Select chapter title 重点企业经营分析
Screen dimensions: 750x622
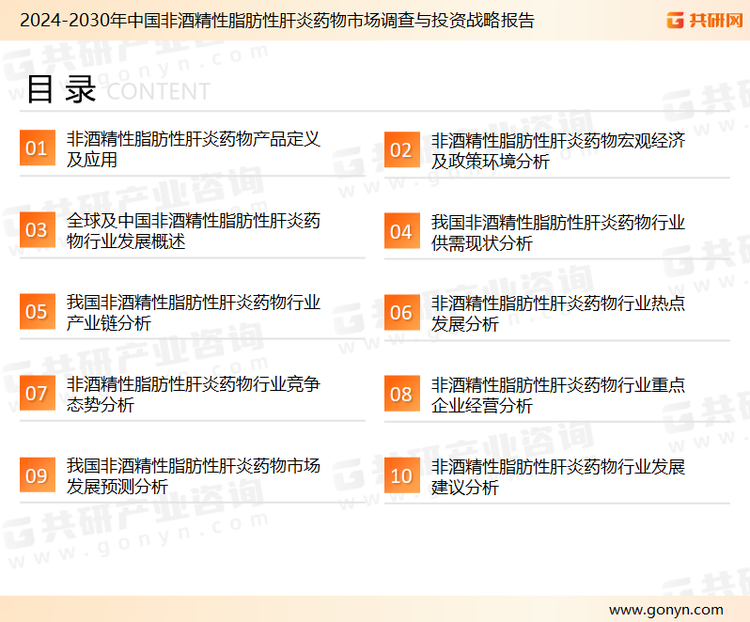[558, 395]
